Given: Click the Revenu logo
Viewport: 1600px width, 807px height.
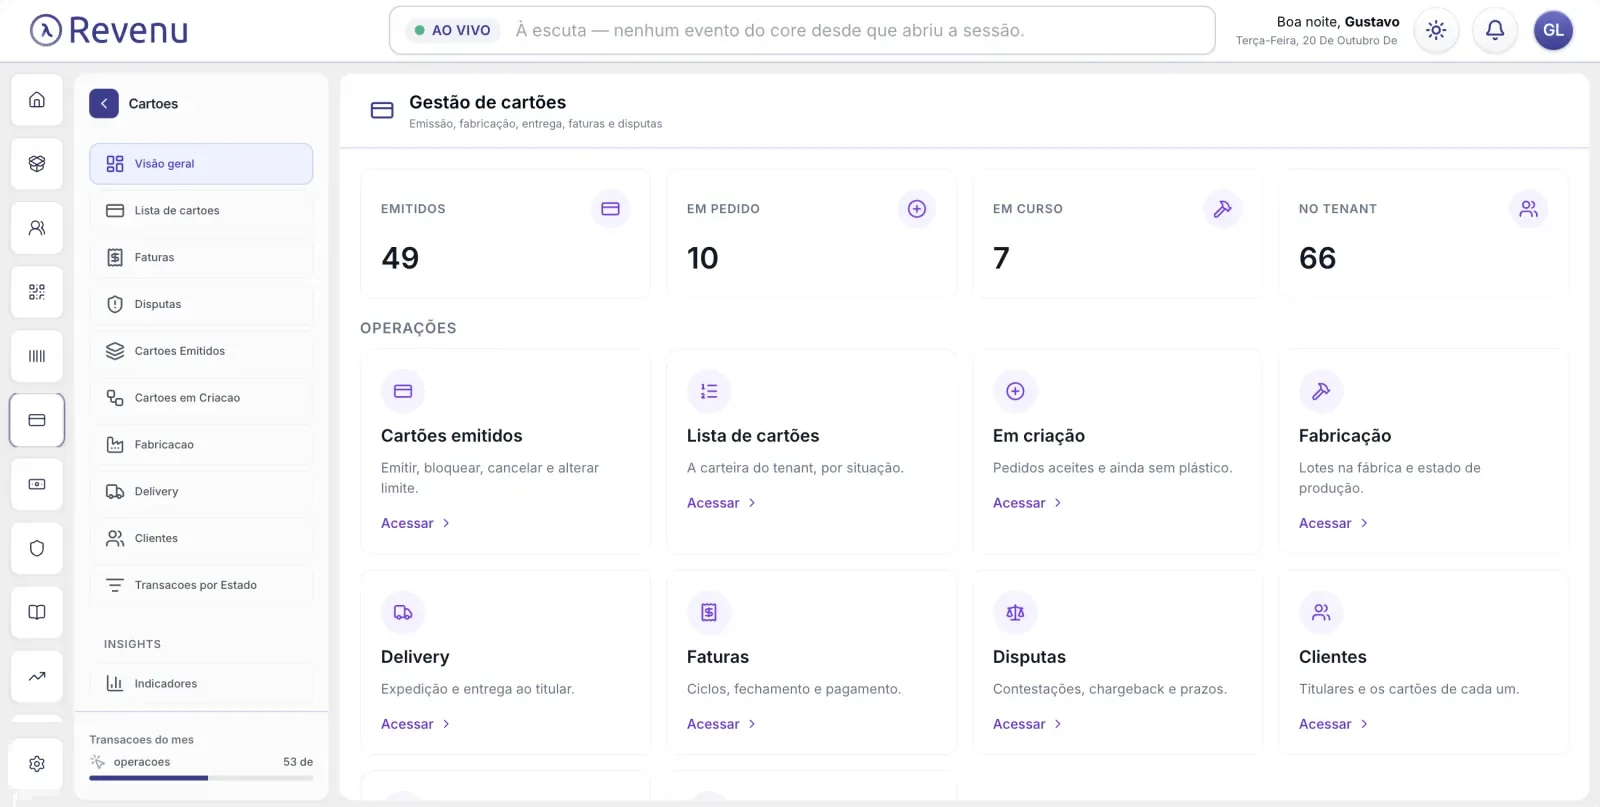Looking at the screenshot, I should coord(109,30).
